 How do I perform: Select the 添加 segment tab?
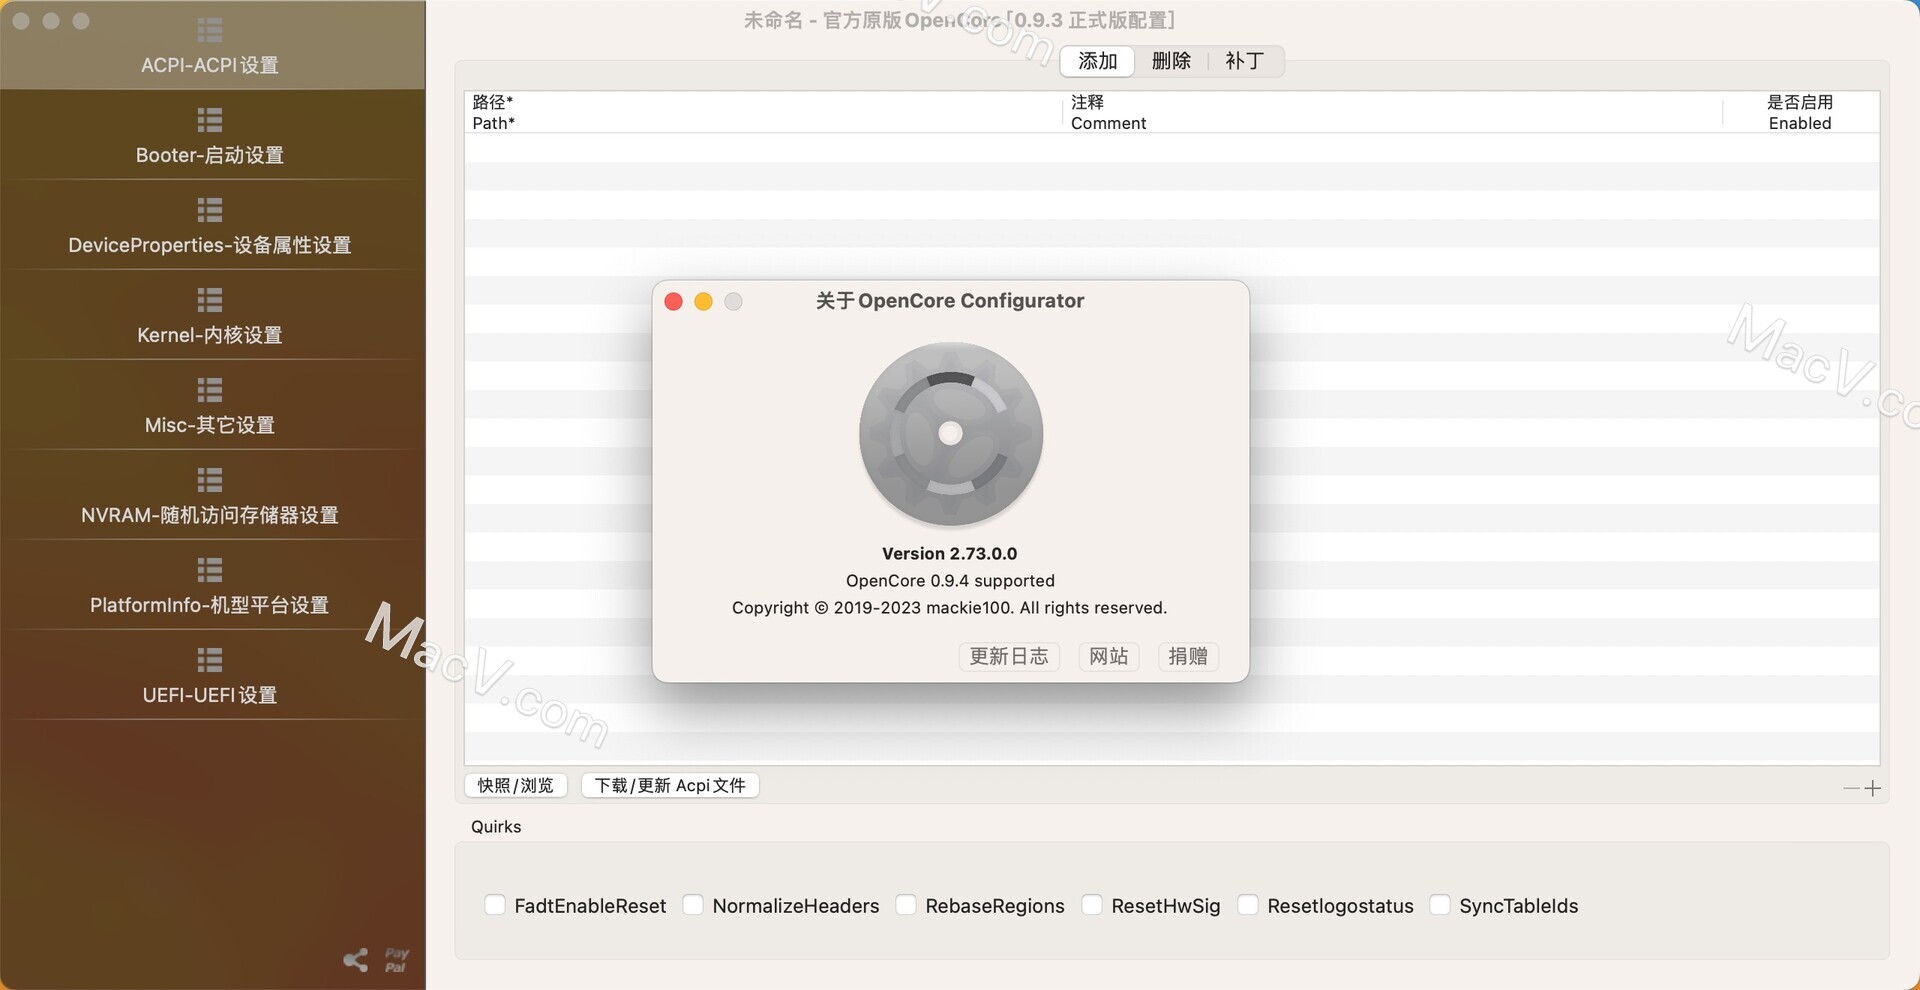click(1098, 61)
